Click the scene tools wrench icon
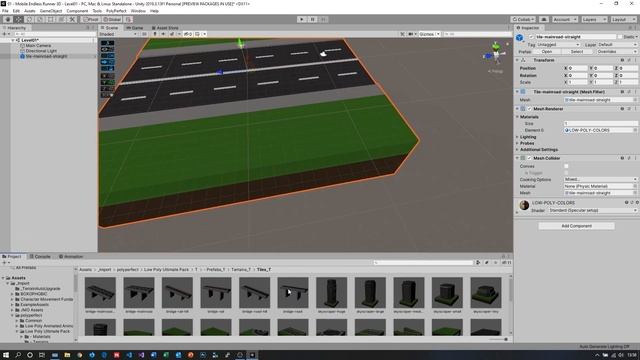The height and width of the screenshot is (360, 640). [x=402, y=34]
